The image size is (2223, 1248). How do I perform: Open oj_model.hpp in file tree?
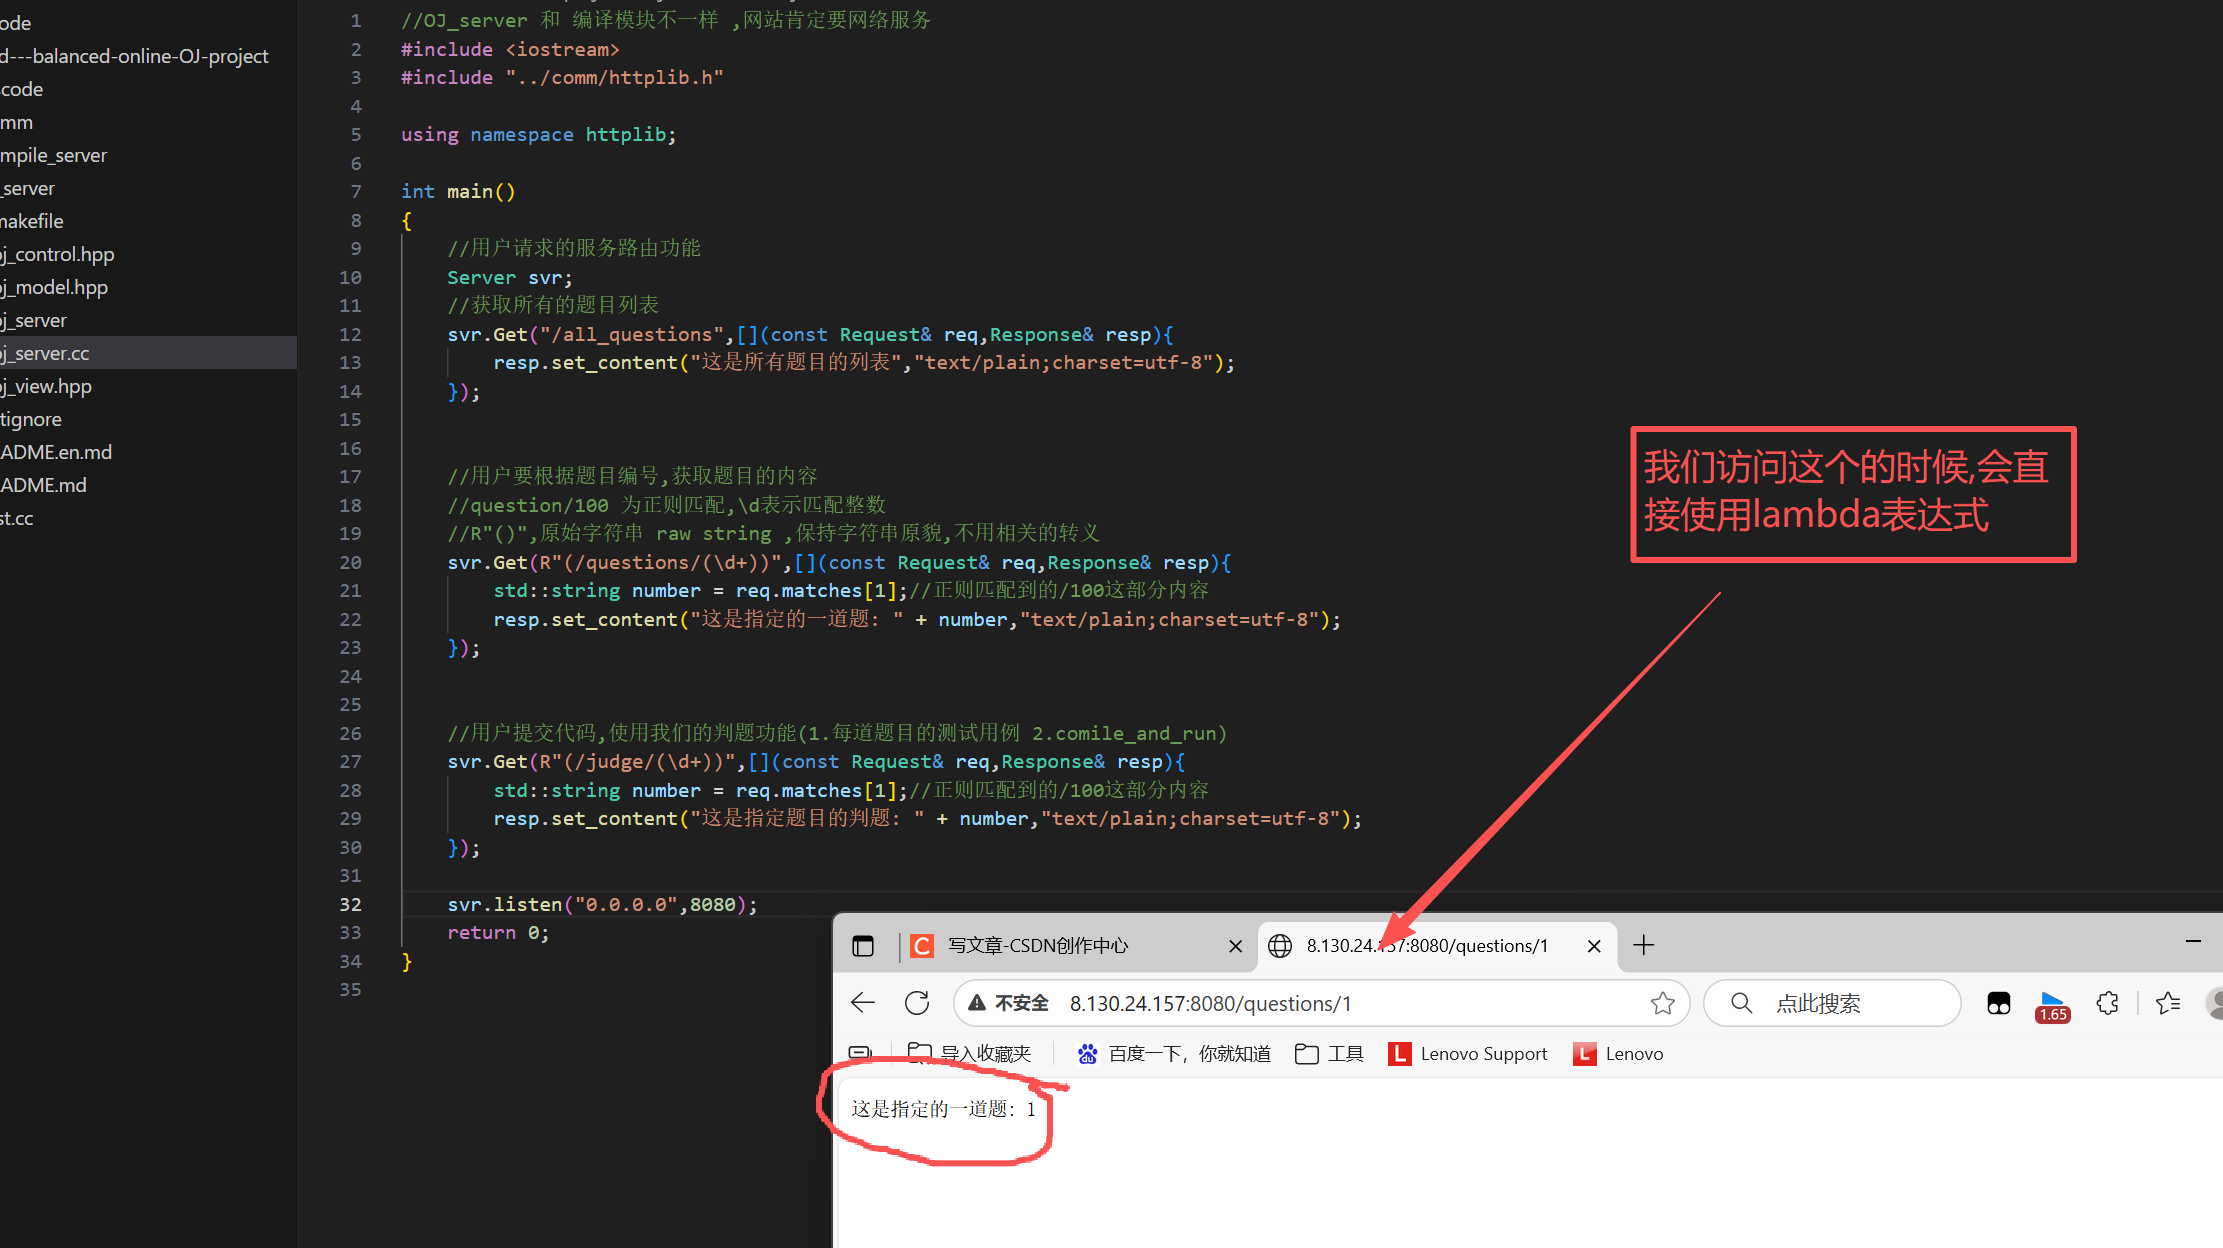tap(54, 287)
